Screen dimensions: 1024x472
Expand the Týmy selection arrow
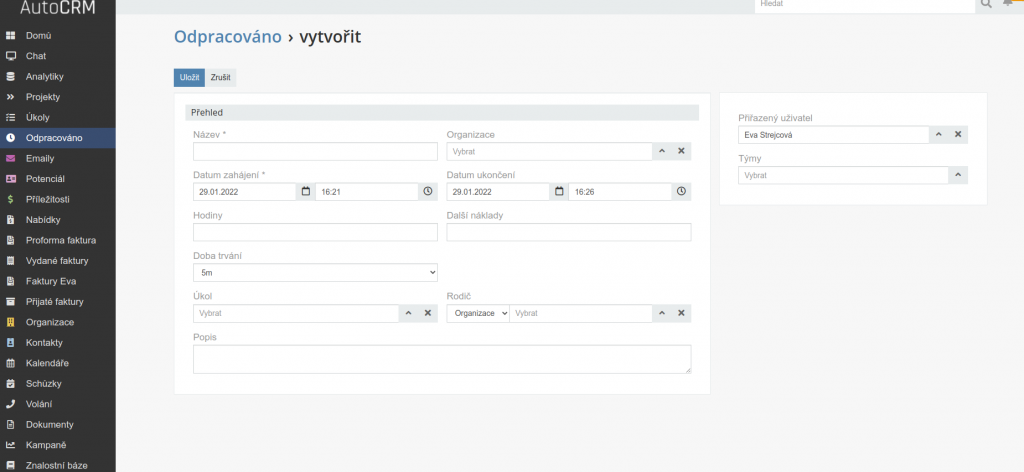tap(958, 175)
